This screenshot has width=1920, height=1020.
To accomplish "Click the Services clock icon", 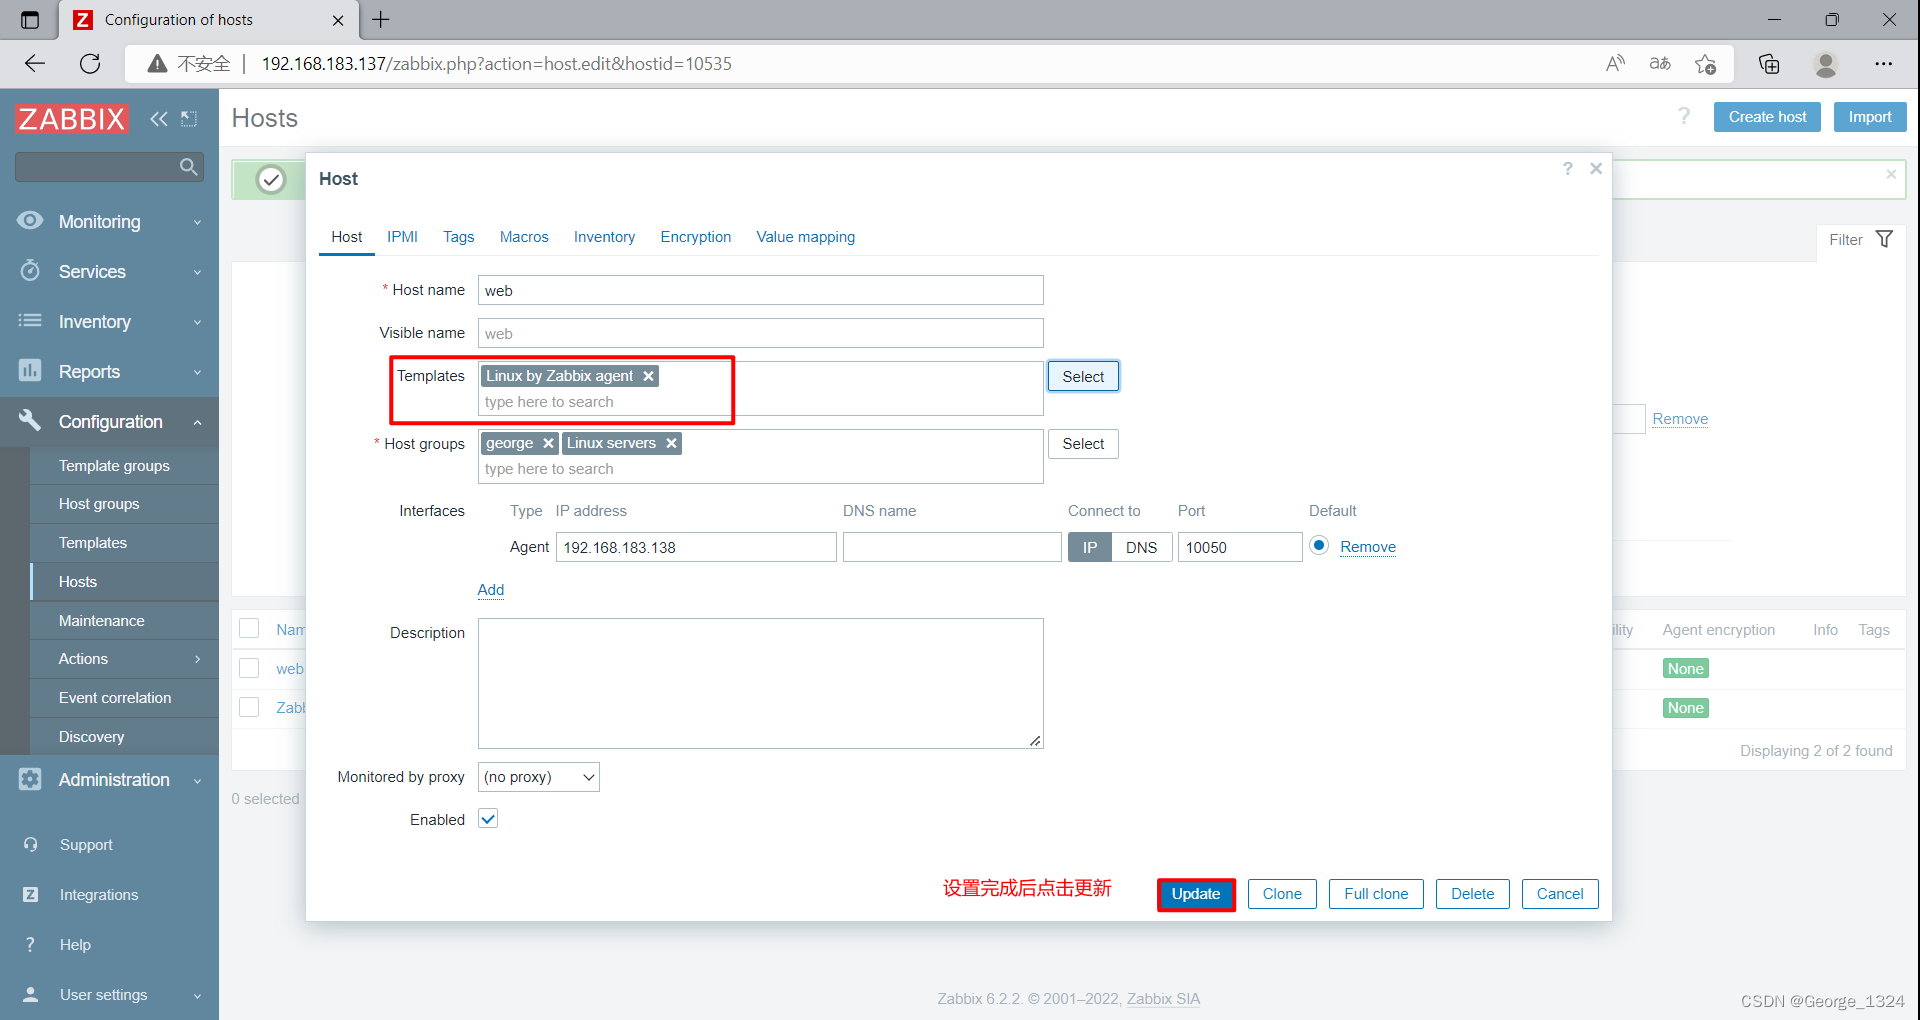I will click(30, 271).
